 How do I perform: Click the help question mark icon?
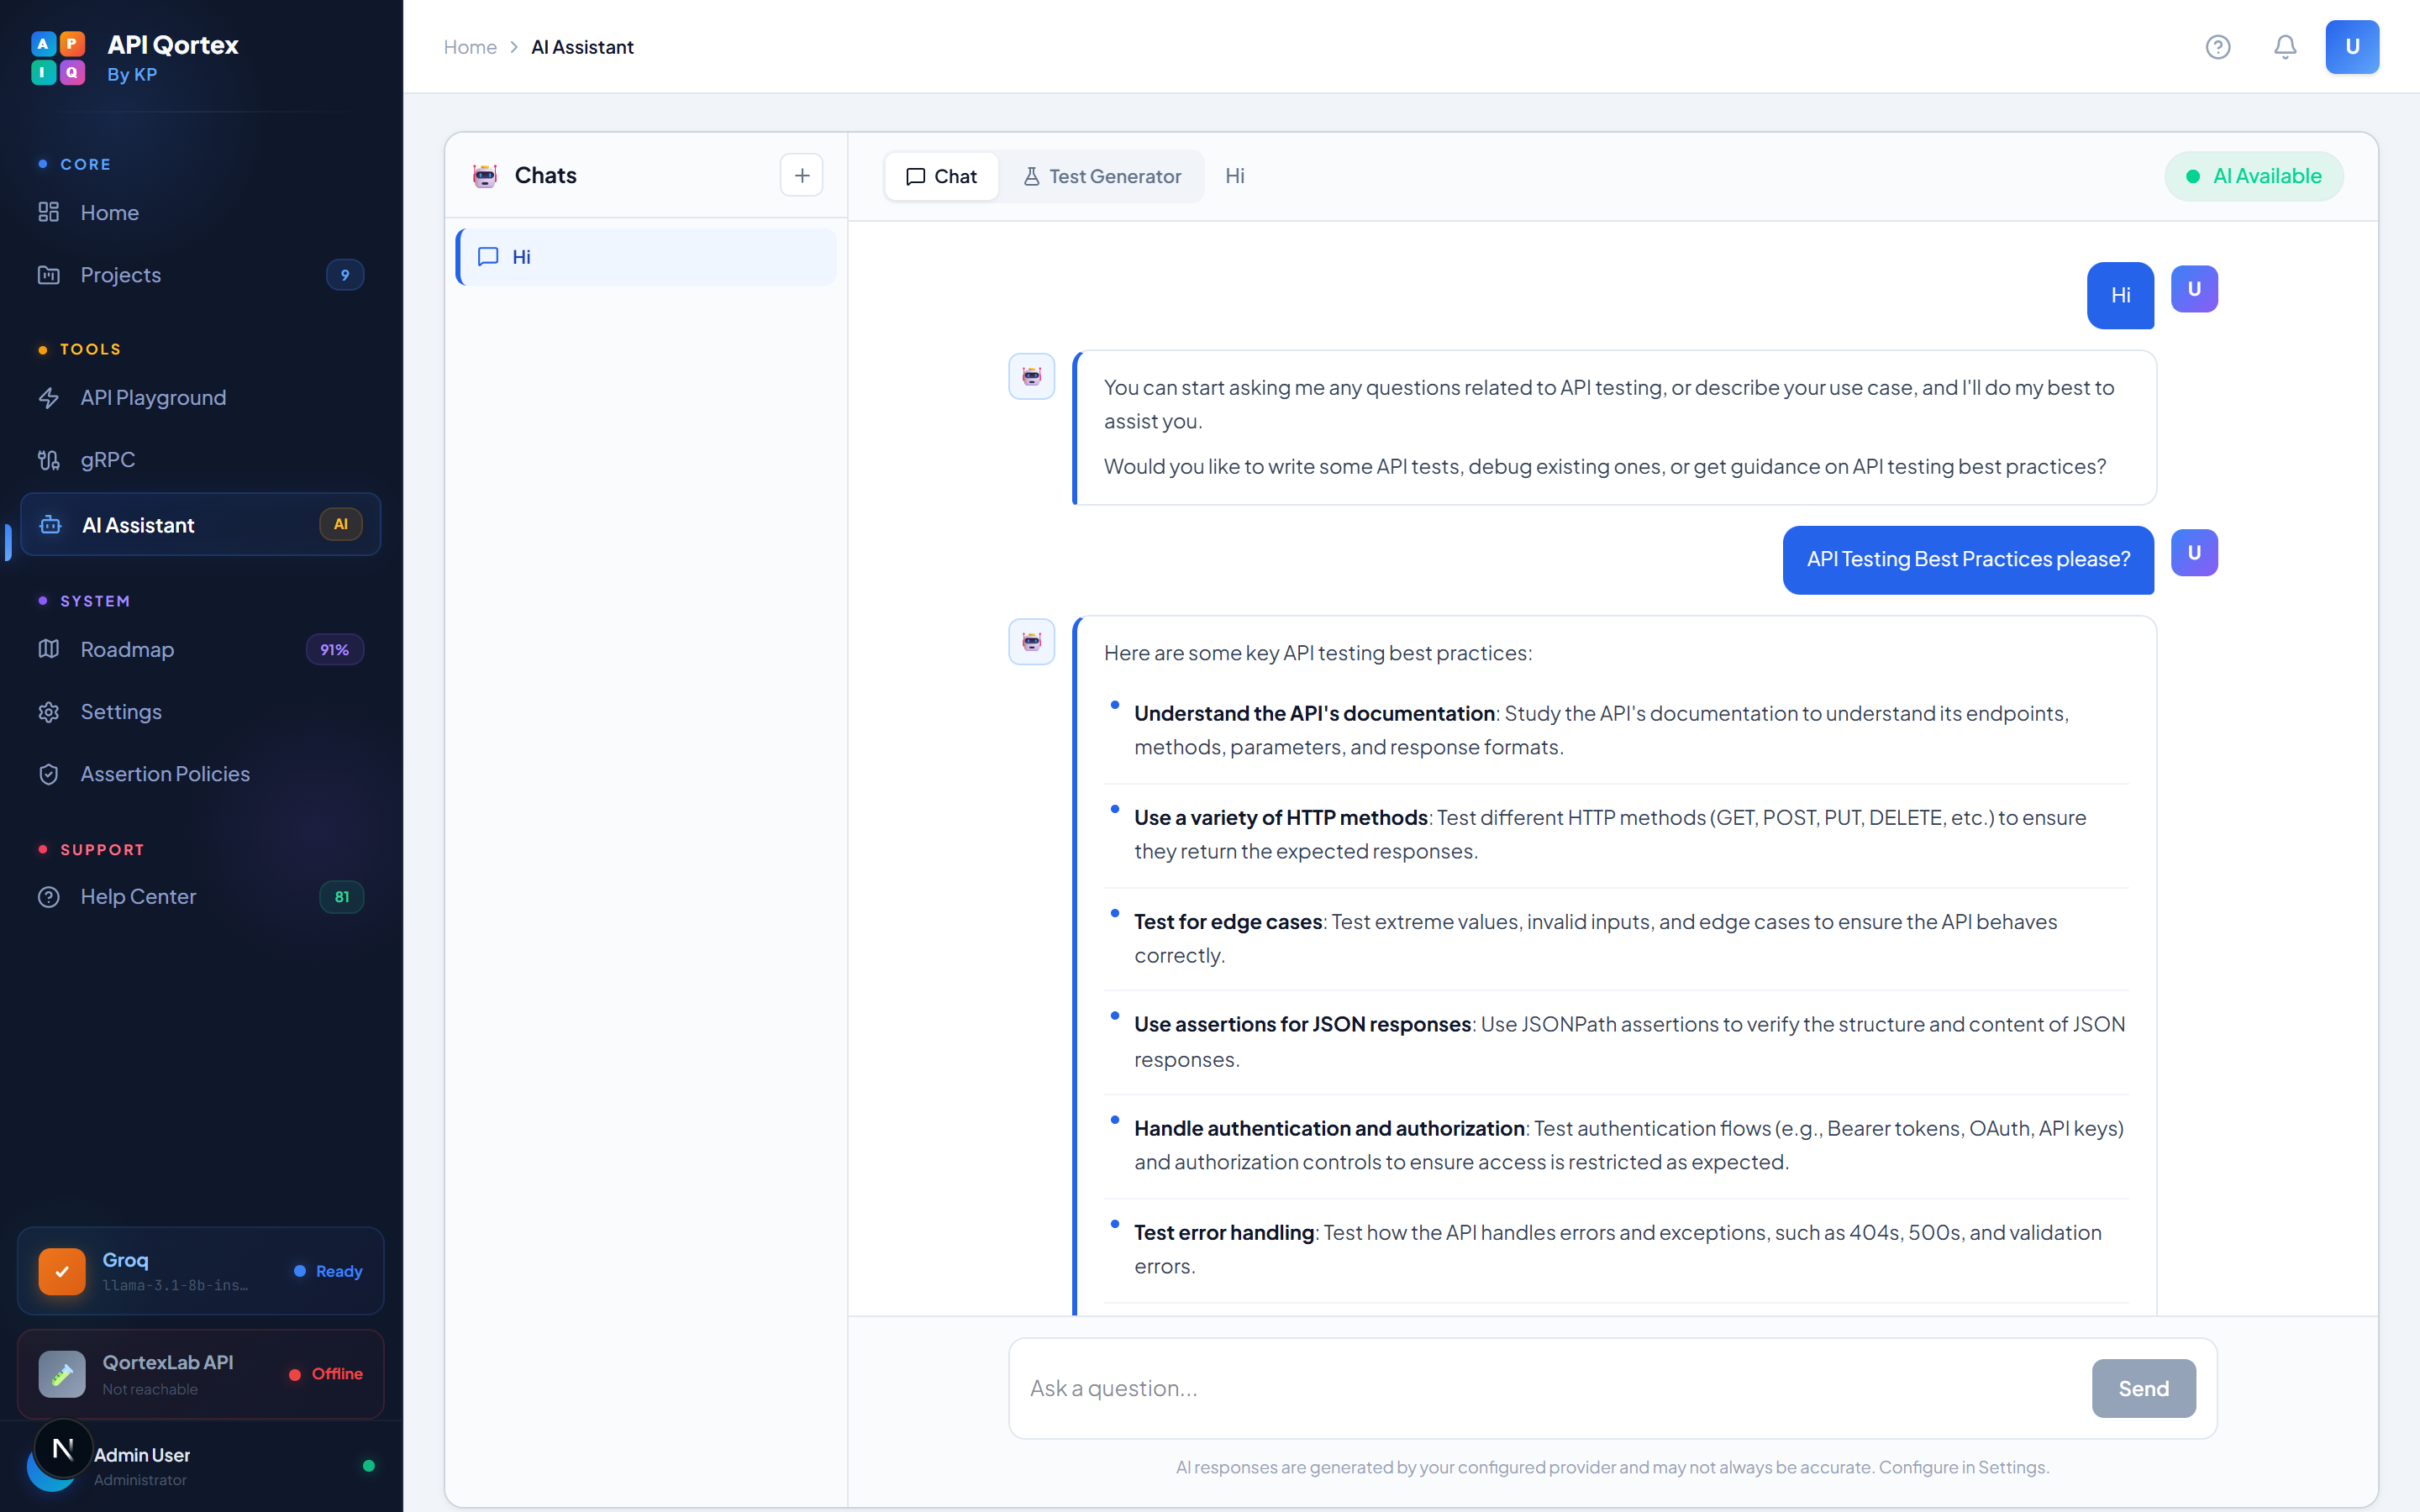(x=2217, y=47)
